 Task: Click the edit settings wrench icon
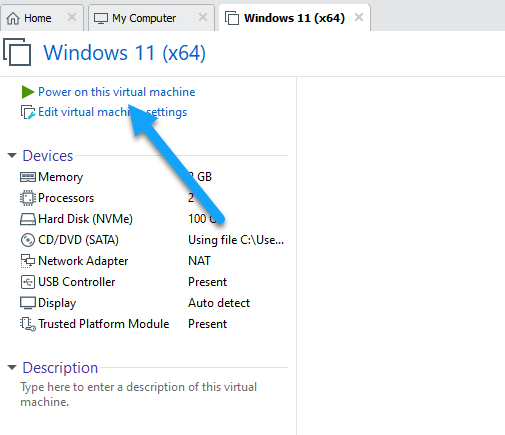[x=28, y=112]
